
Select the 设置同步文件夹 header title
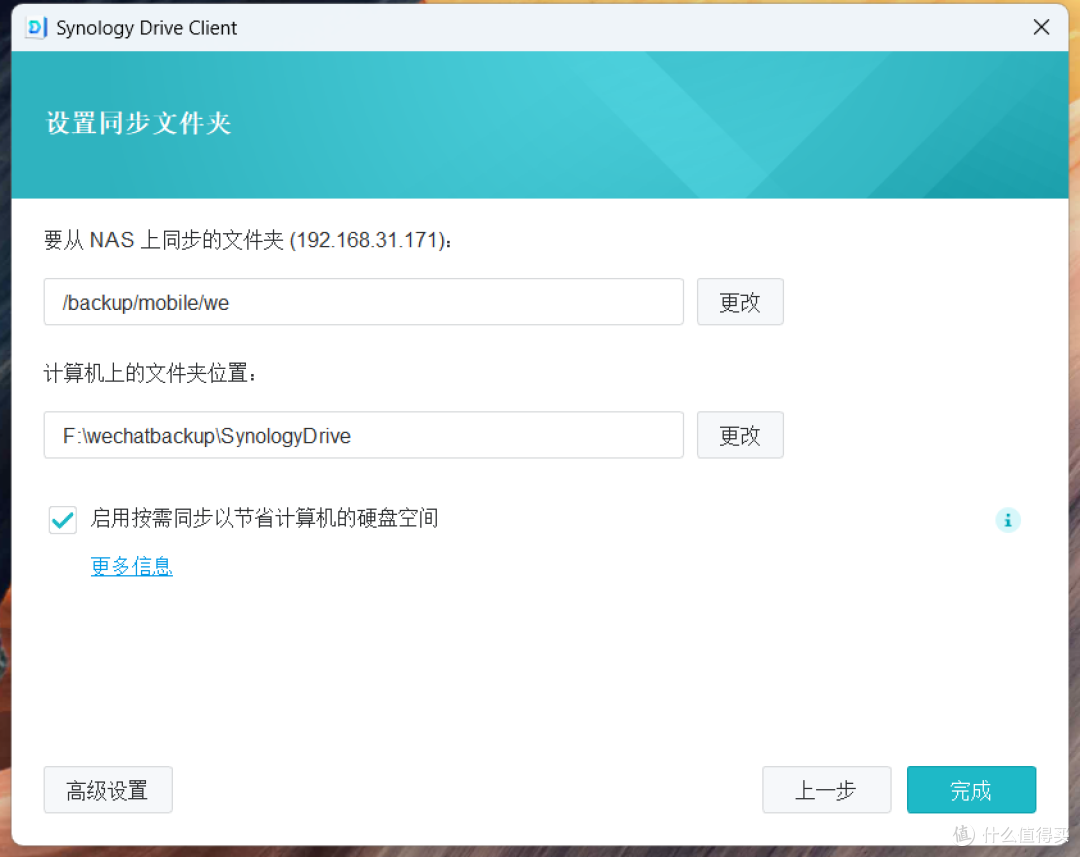pos(138,123)
